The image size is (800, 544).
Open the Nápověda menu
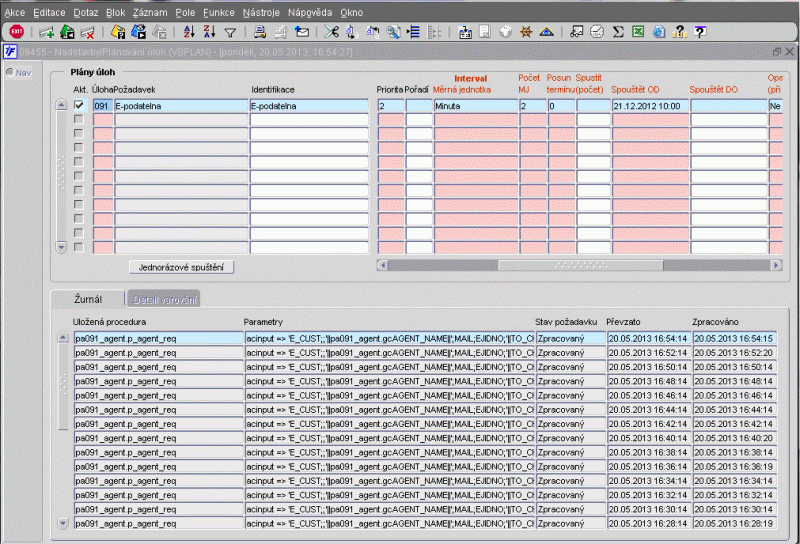(x=310, y=12)
